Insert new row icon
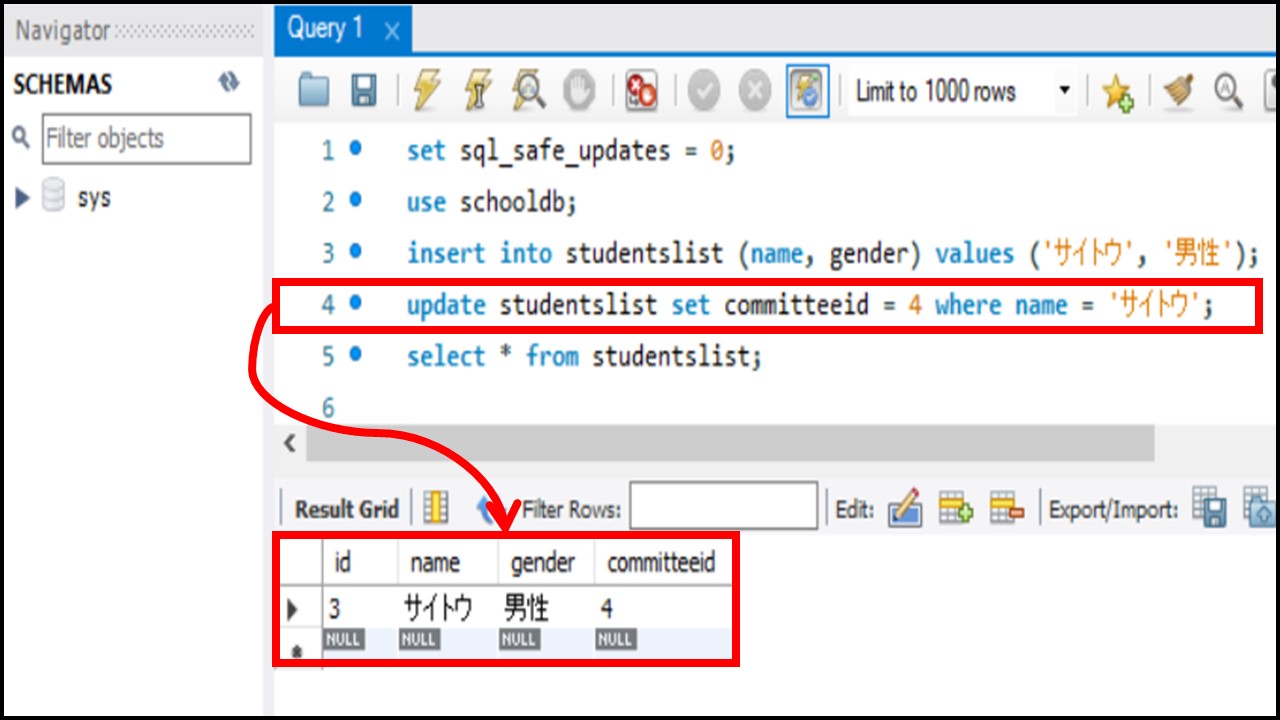Viewport: 1280px width, 720px height. [x=956, y=508]
